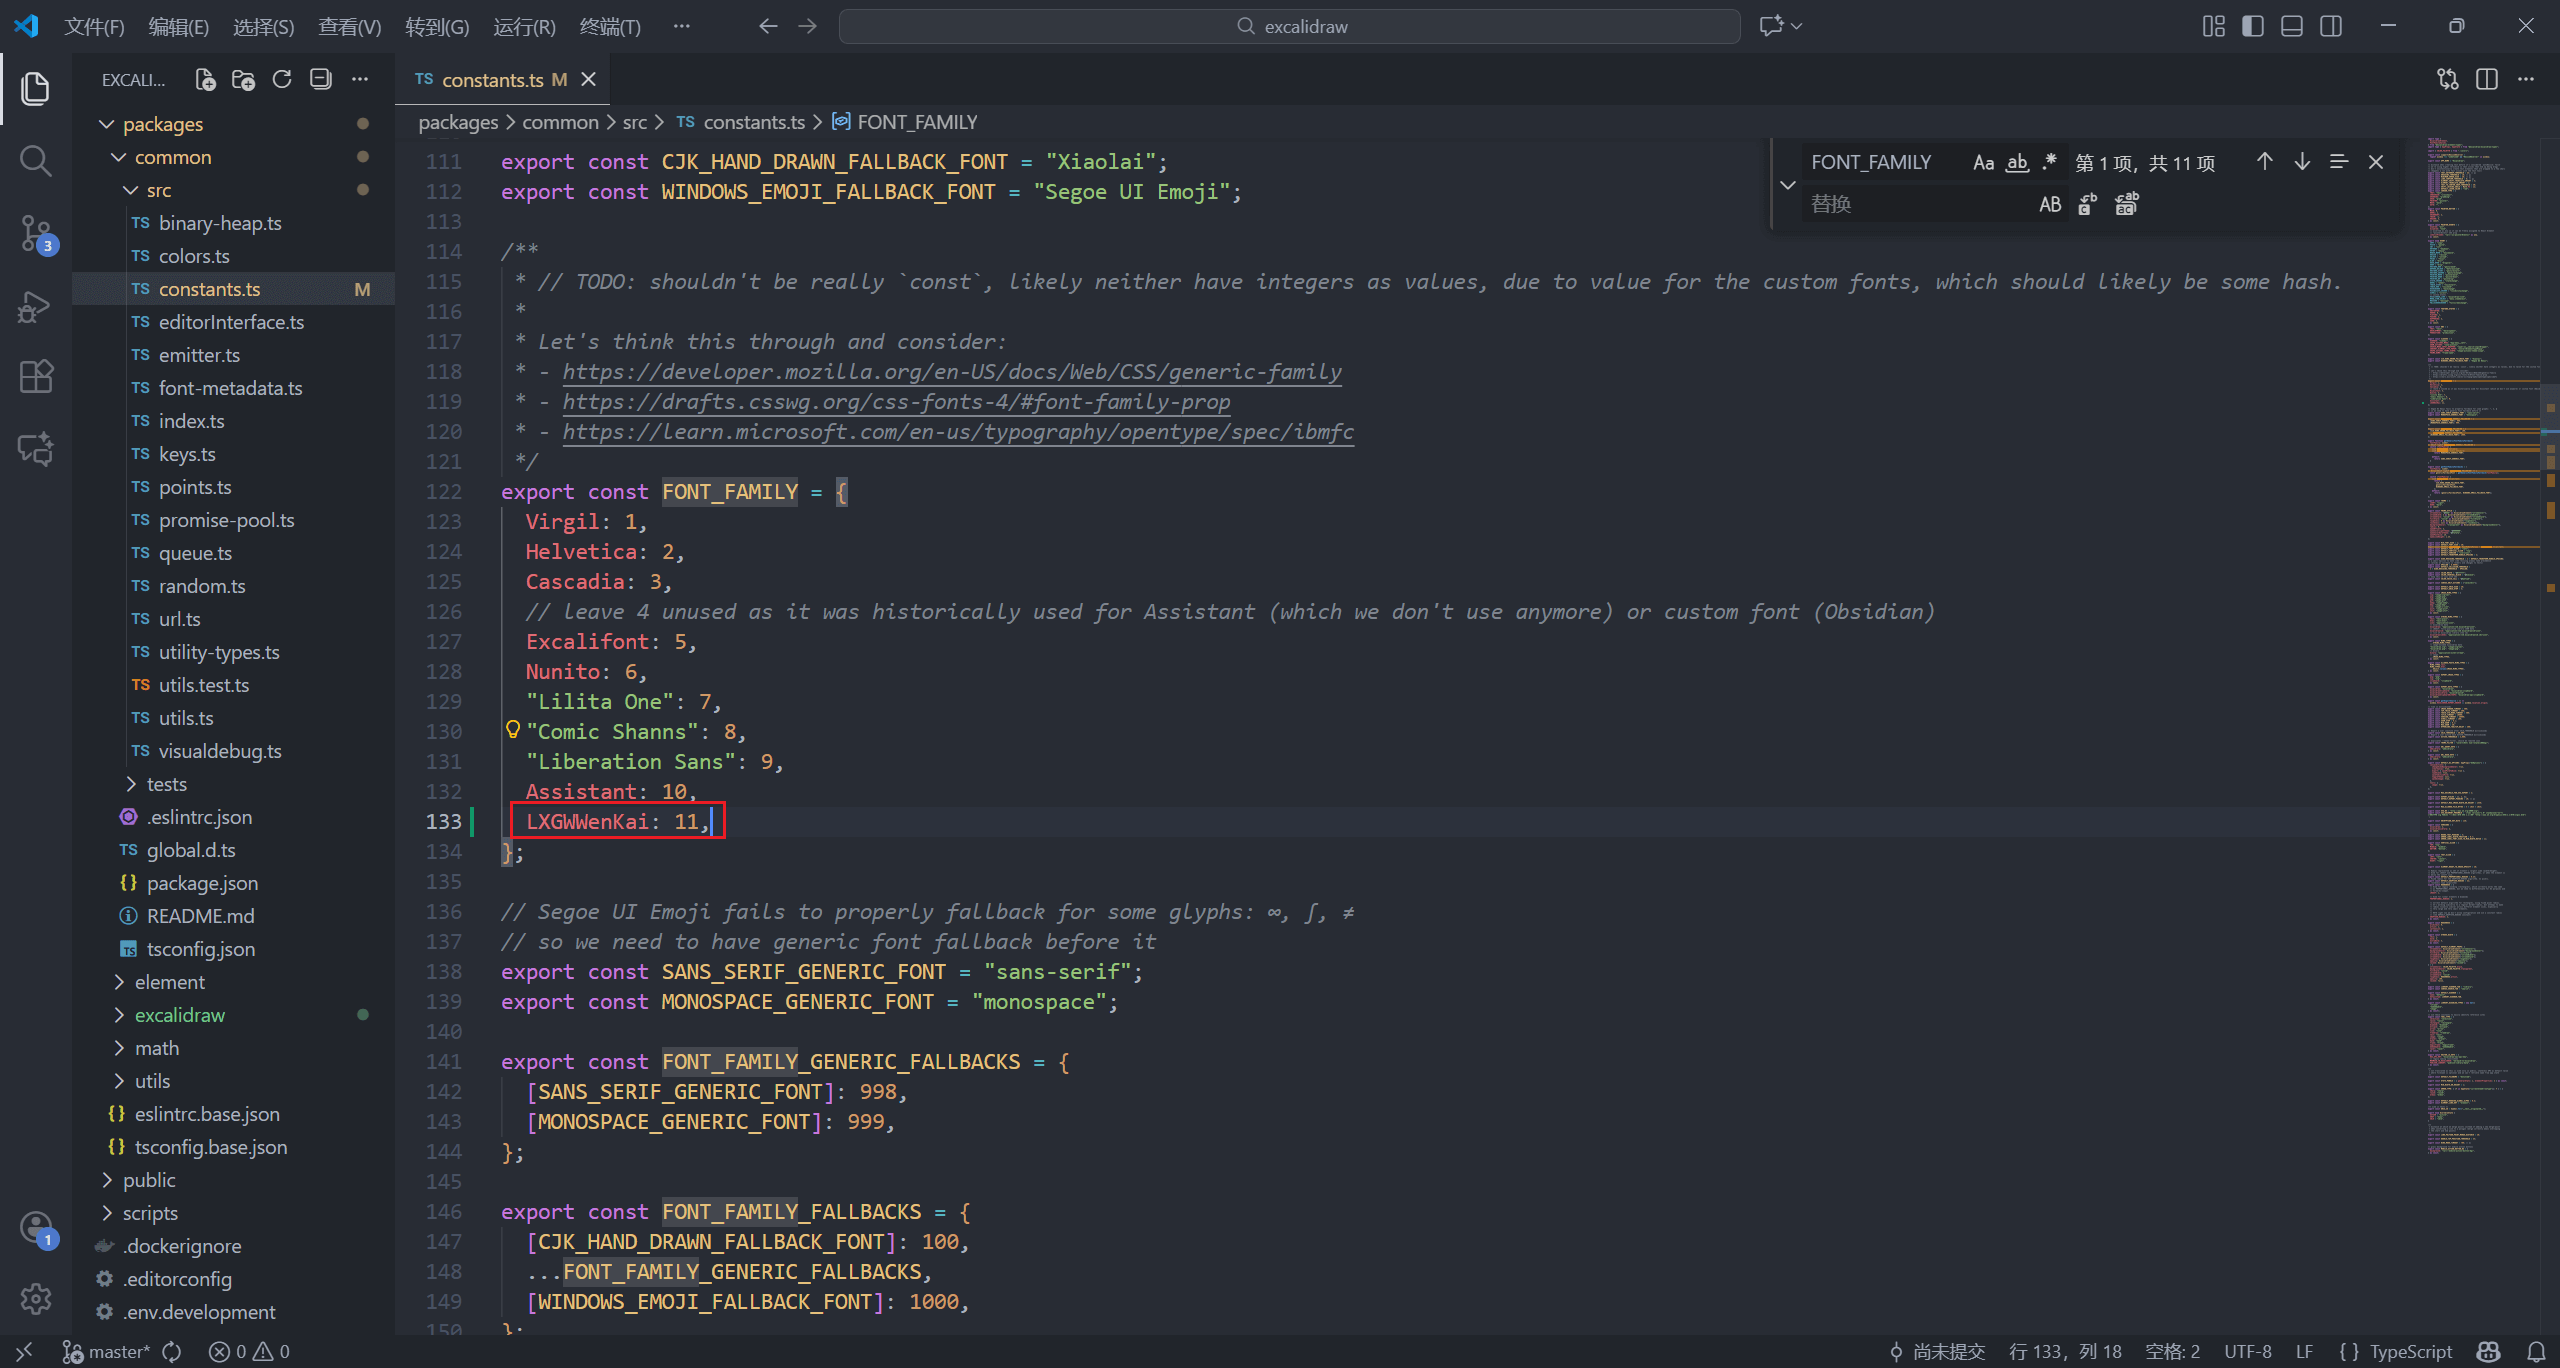Select the constants.ts editor tab
The image size is (2560, 1368).
click(492, 80)
